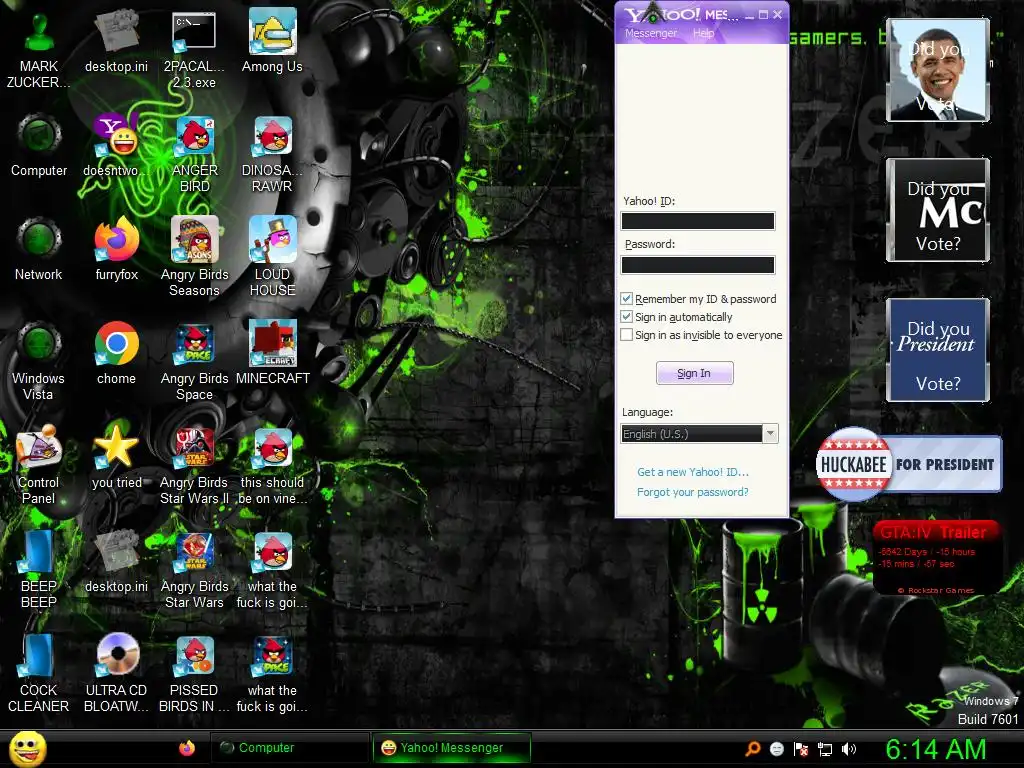Select the first desktop.ini file in top row
Screen dimensions: 1024x768
pyautogui.click(x=116, y=41)
